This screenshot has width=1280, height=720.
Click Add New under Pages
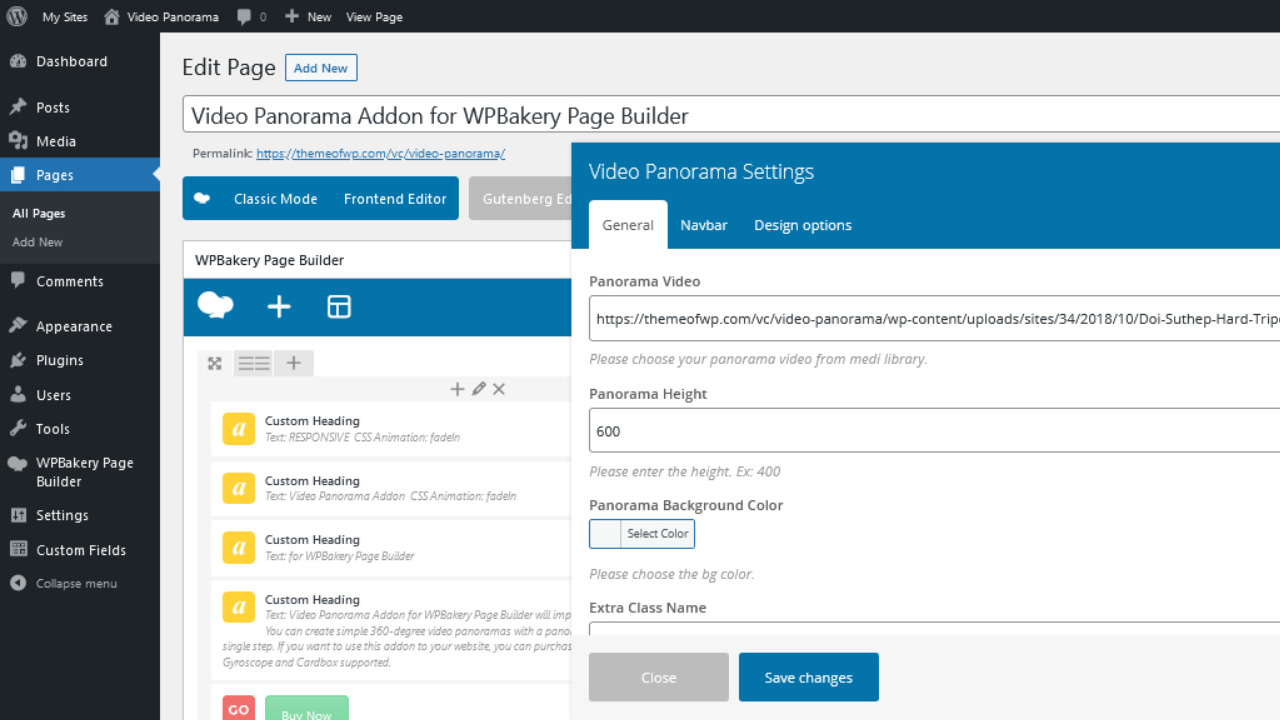(x=37, y=242)
